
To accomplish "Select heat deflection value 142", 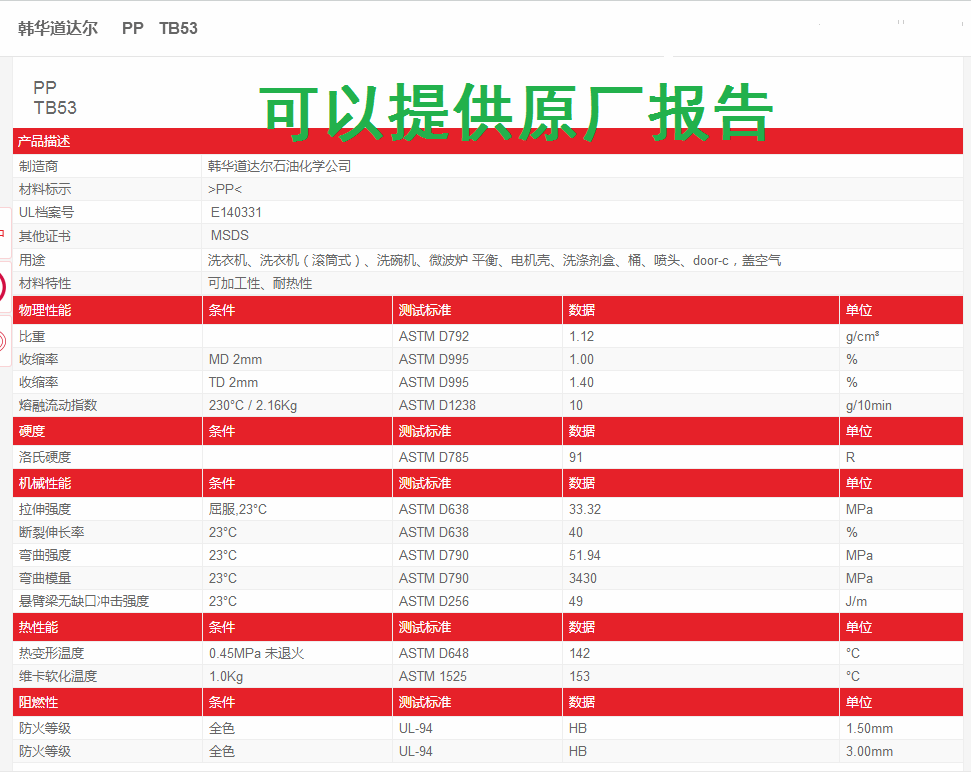I will pyautogui.click(x=580, y=653).
